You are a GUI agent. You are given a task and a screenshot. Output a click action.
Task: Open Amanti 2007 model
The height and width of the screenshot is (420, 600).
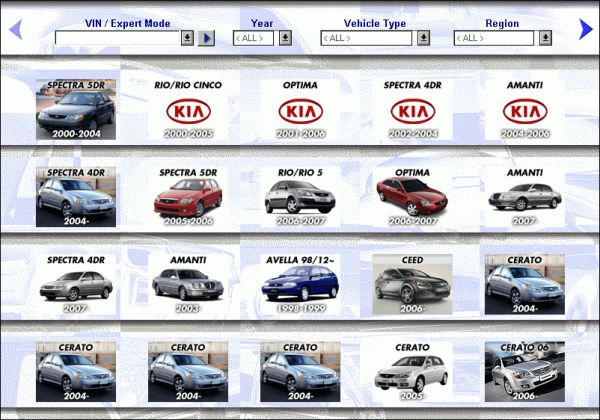pyautogui.click(x=525, y=197)
